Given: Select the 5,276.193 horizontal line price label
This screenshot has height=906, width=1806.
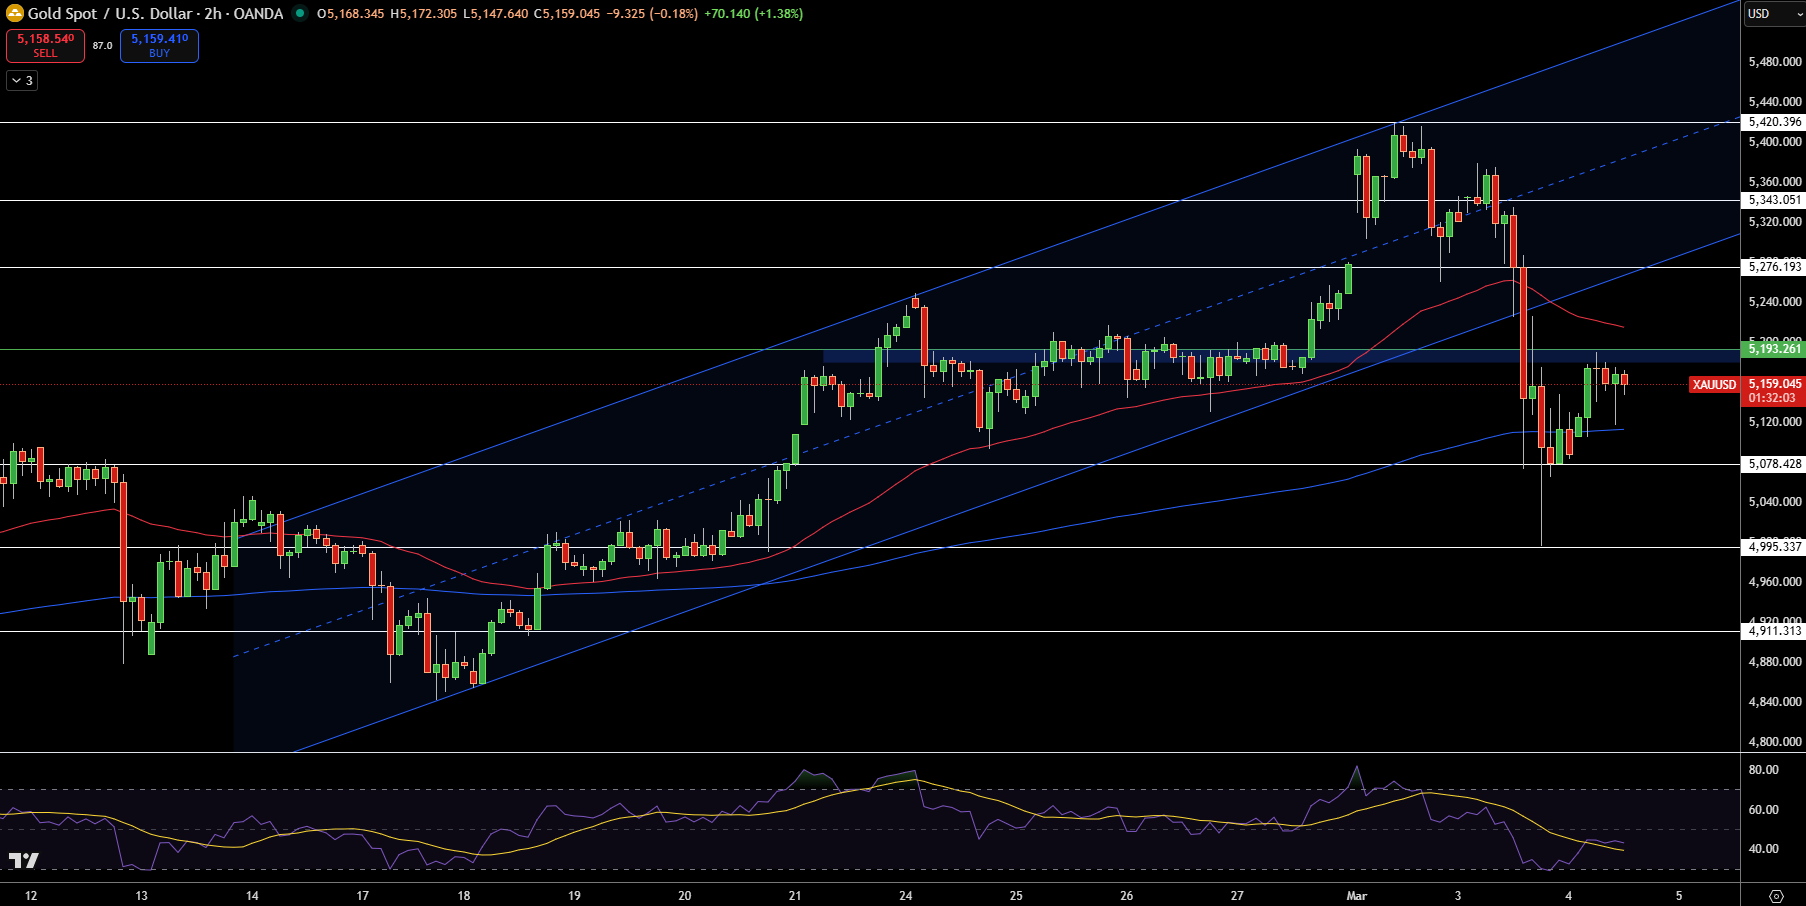Looking at the screenshot, I should (1773, 267).
